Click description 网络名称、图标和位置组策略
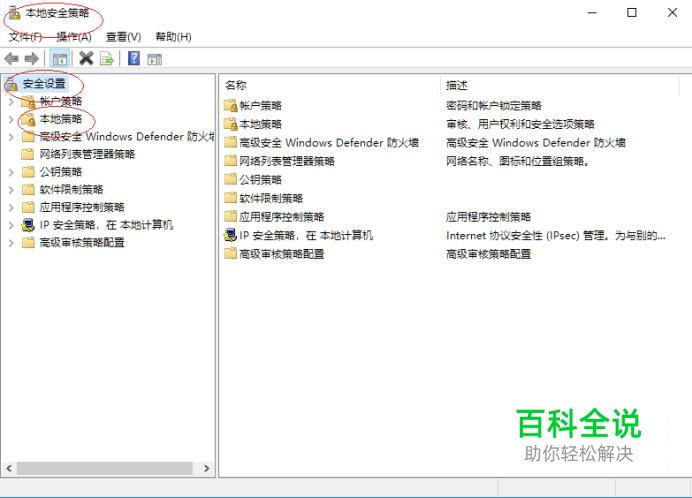 pyautogui.click(x=518, y=161)
